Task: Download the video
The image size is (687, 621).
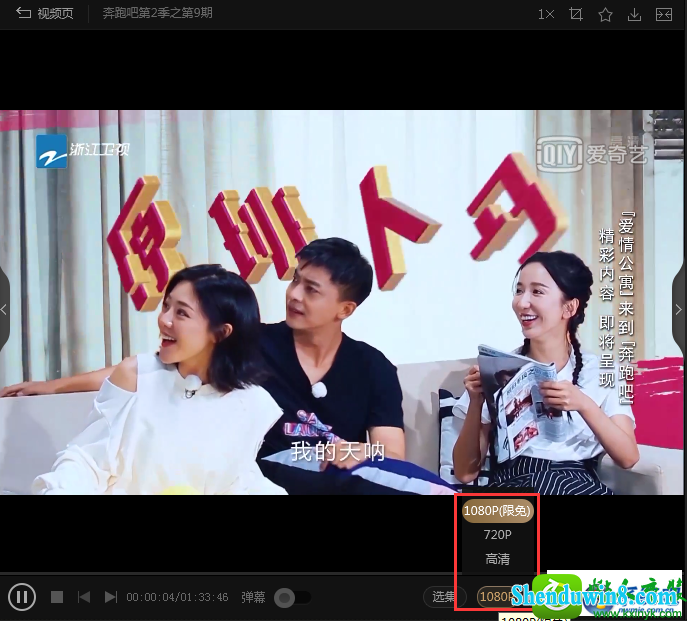Action: (634, 14)
